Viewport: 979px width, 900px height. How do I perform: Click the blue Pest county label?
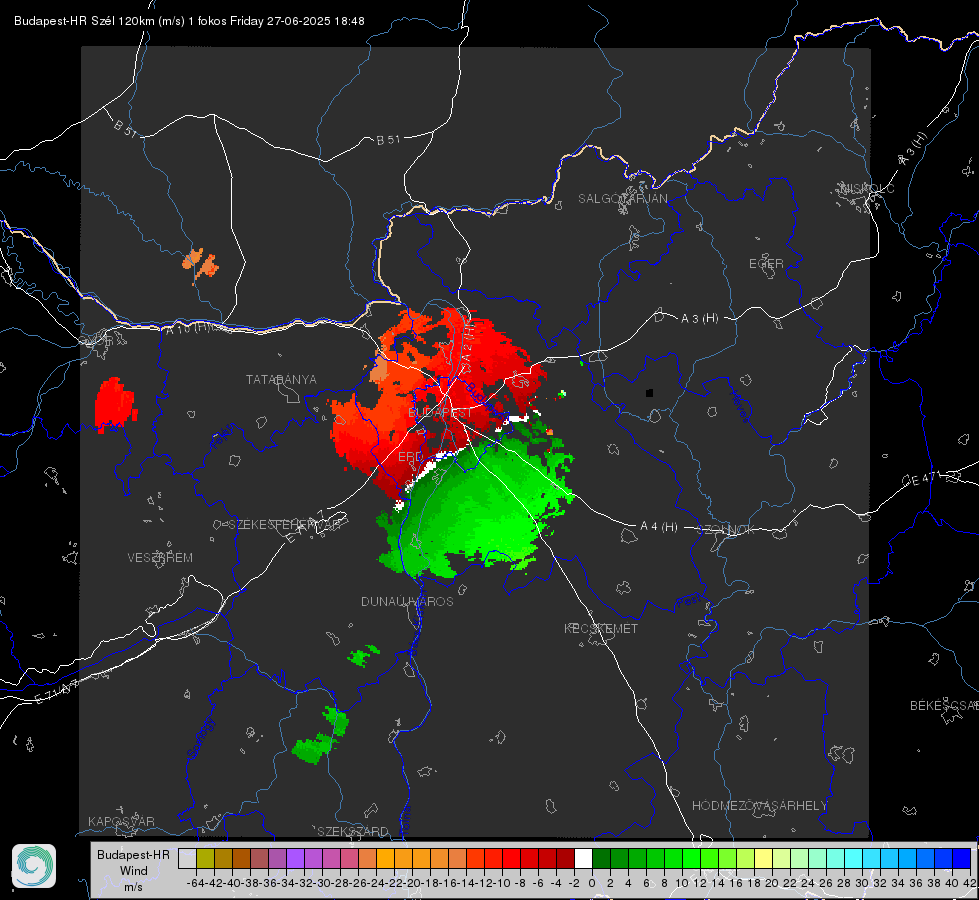pos(688,601)
